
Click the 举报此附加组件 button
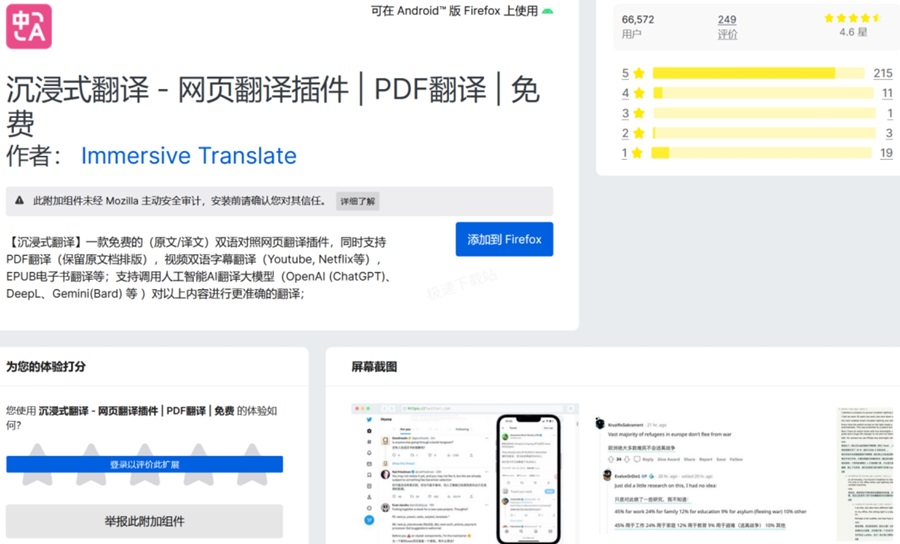(x=145, y=521)
